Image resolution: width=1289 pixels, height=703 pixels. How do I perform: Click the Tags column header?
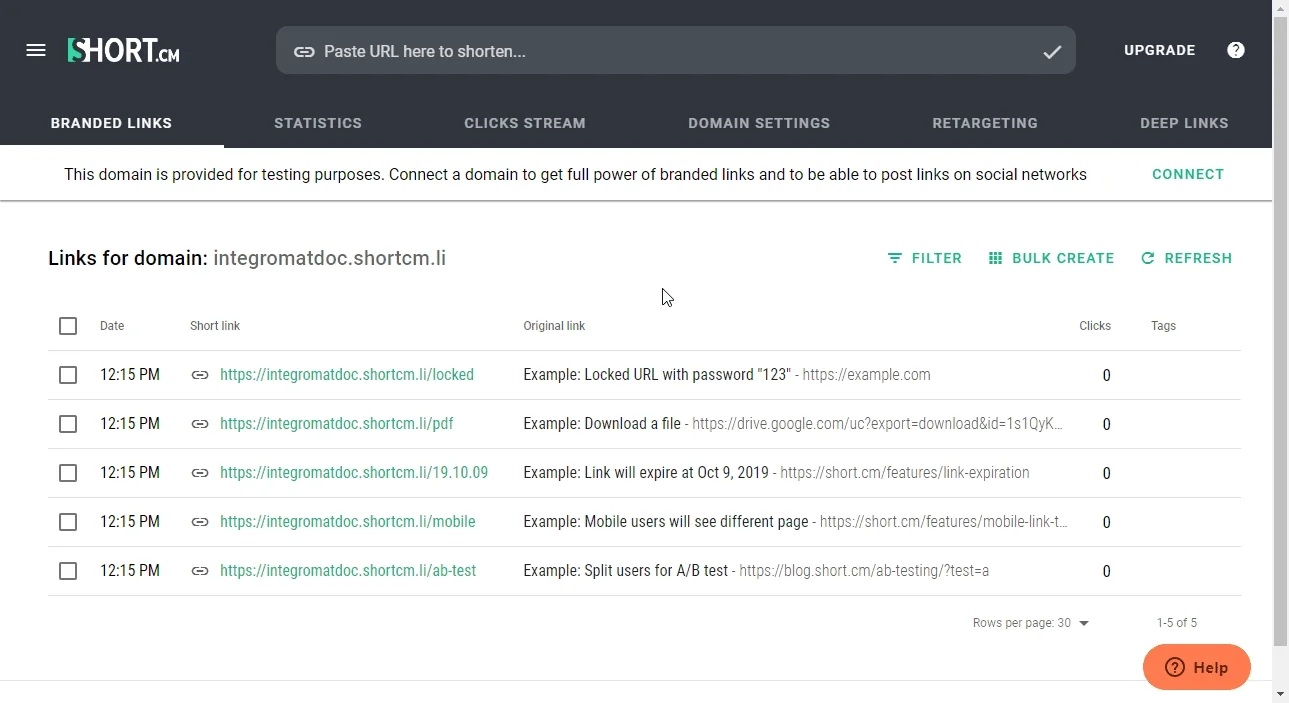(x=1163, y=326)
